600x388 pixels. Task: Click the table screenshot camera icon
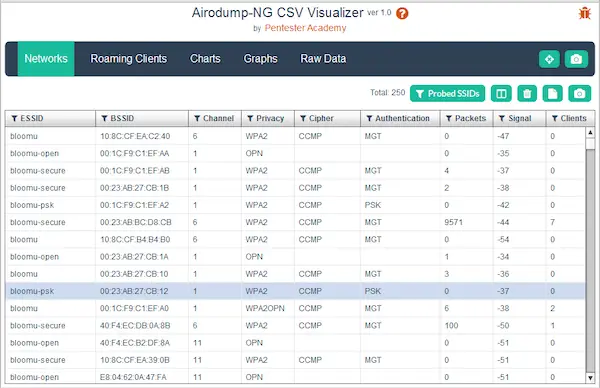[579, 94]
